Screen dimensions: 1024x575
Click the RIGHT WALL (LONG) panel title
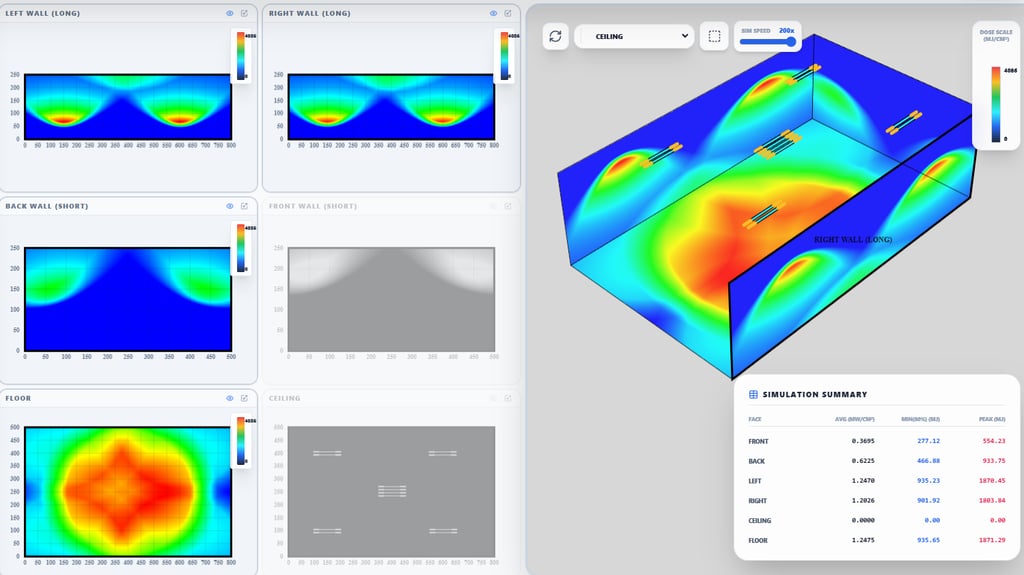click(x=310, y=13)
